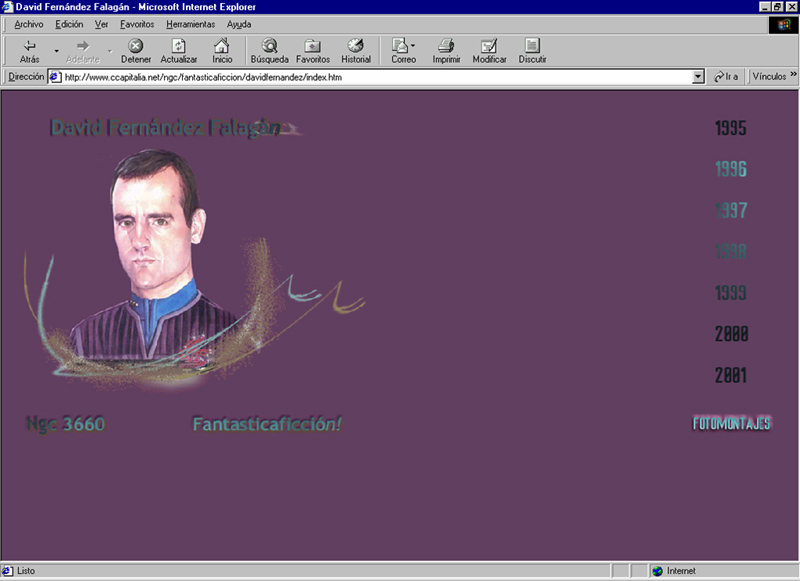Go to the home page via Inicio

(x=222, y=51)
